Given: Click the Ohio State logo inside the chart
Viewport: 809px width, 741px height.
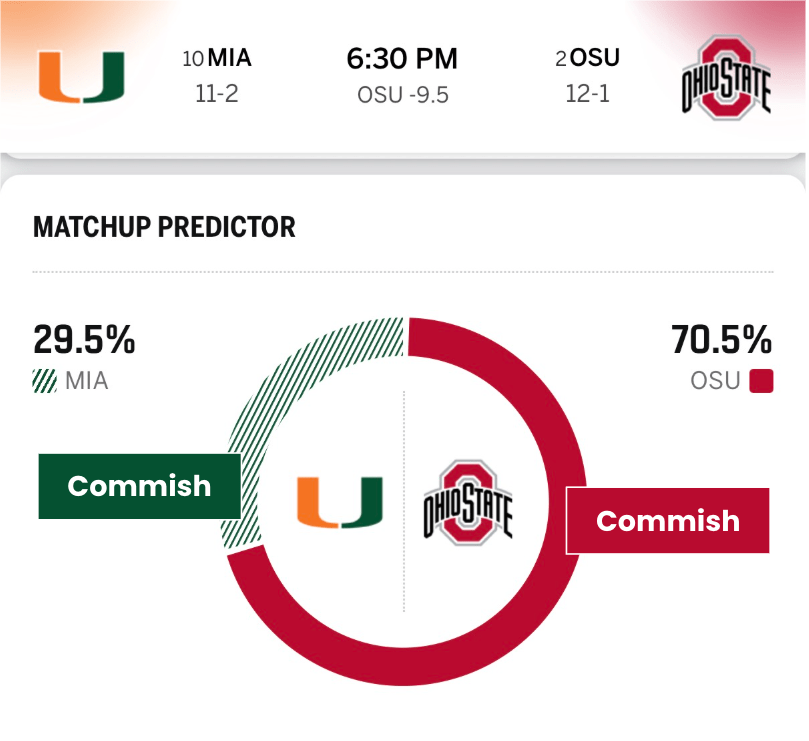Looking at the screenshot, I should (468, 503).
